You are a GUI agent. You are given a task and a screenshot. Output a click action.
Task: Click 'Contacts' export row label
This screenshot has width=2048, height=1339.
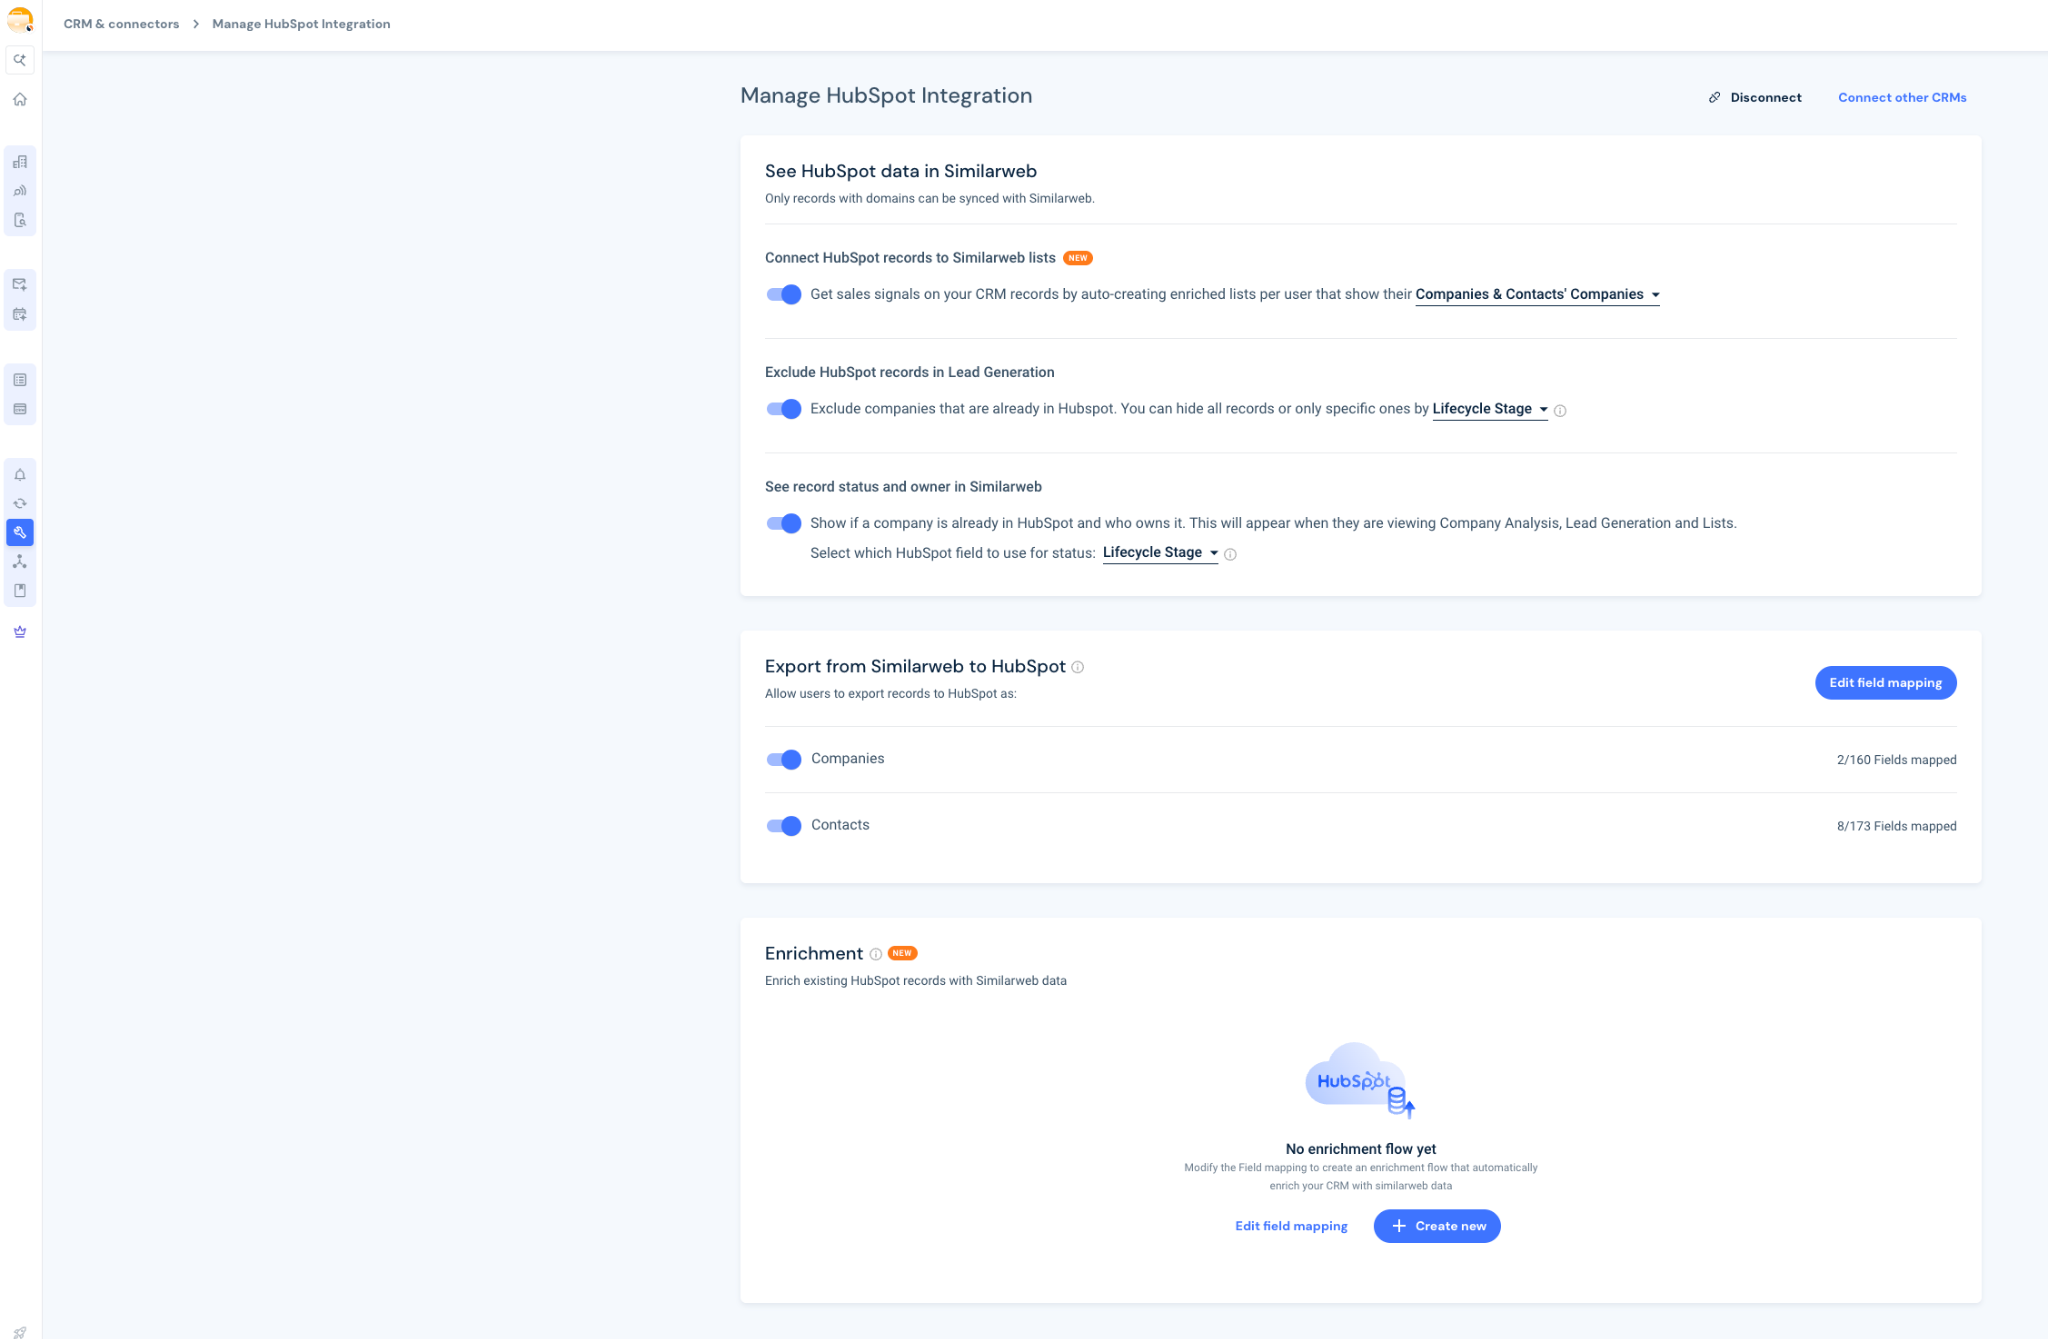click(x=840, y=825)
